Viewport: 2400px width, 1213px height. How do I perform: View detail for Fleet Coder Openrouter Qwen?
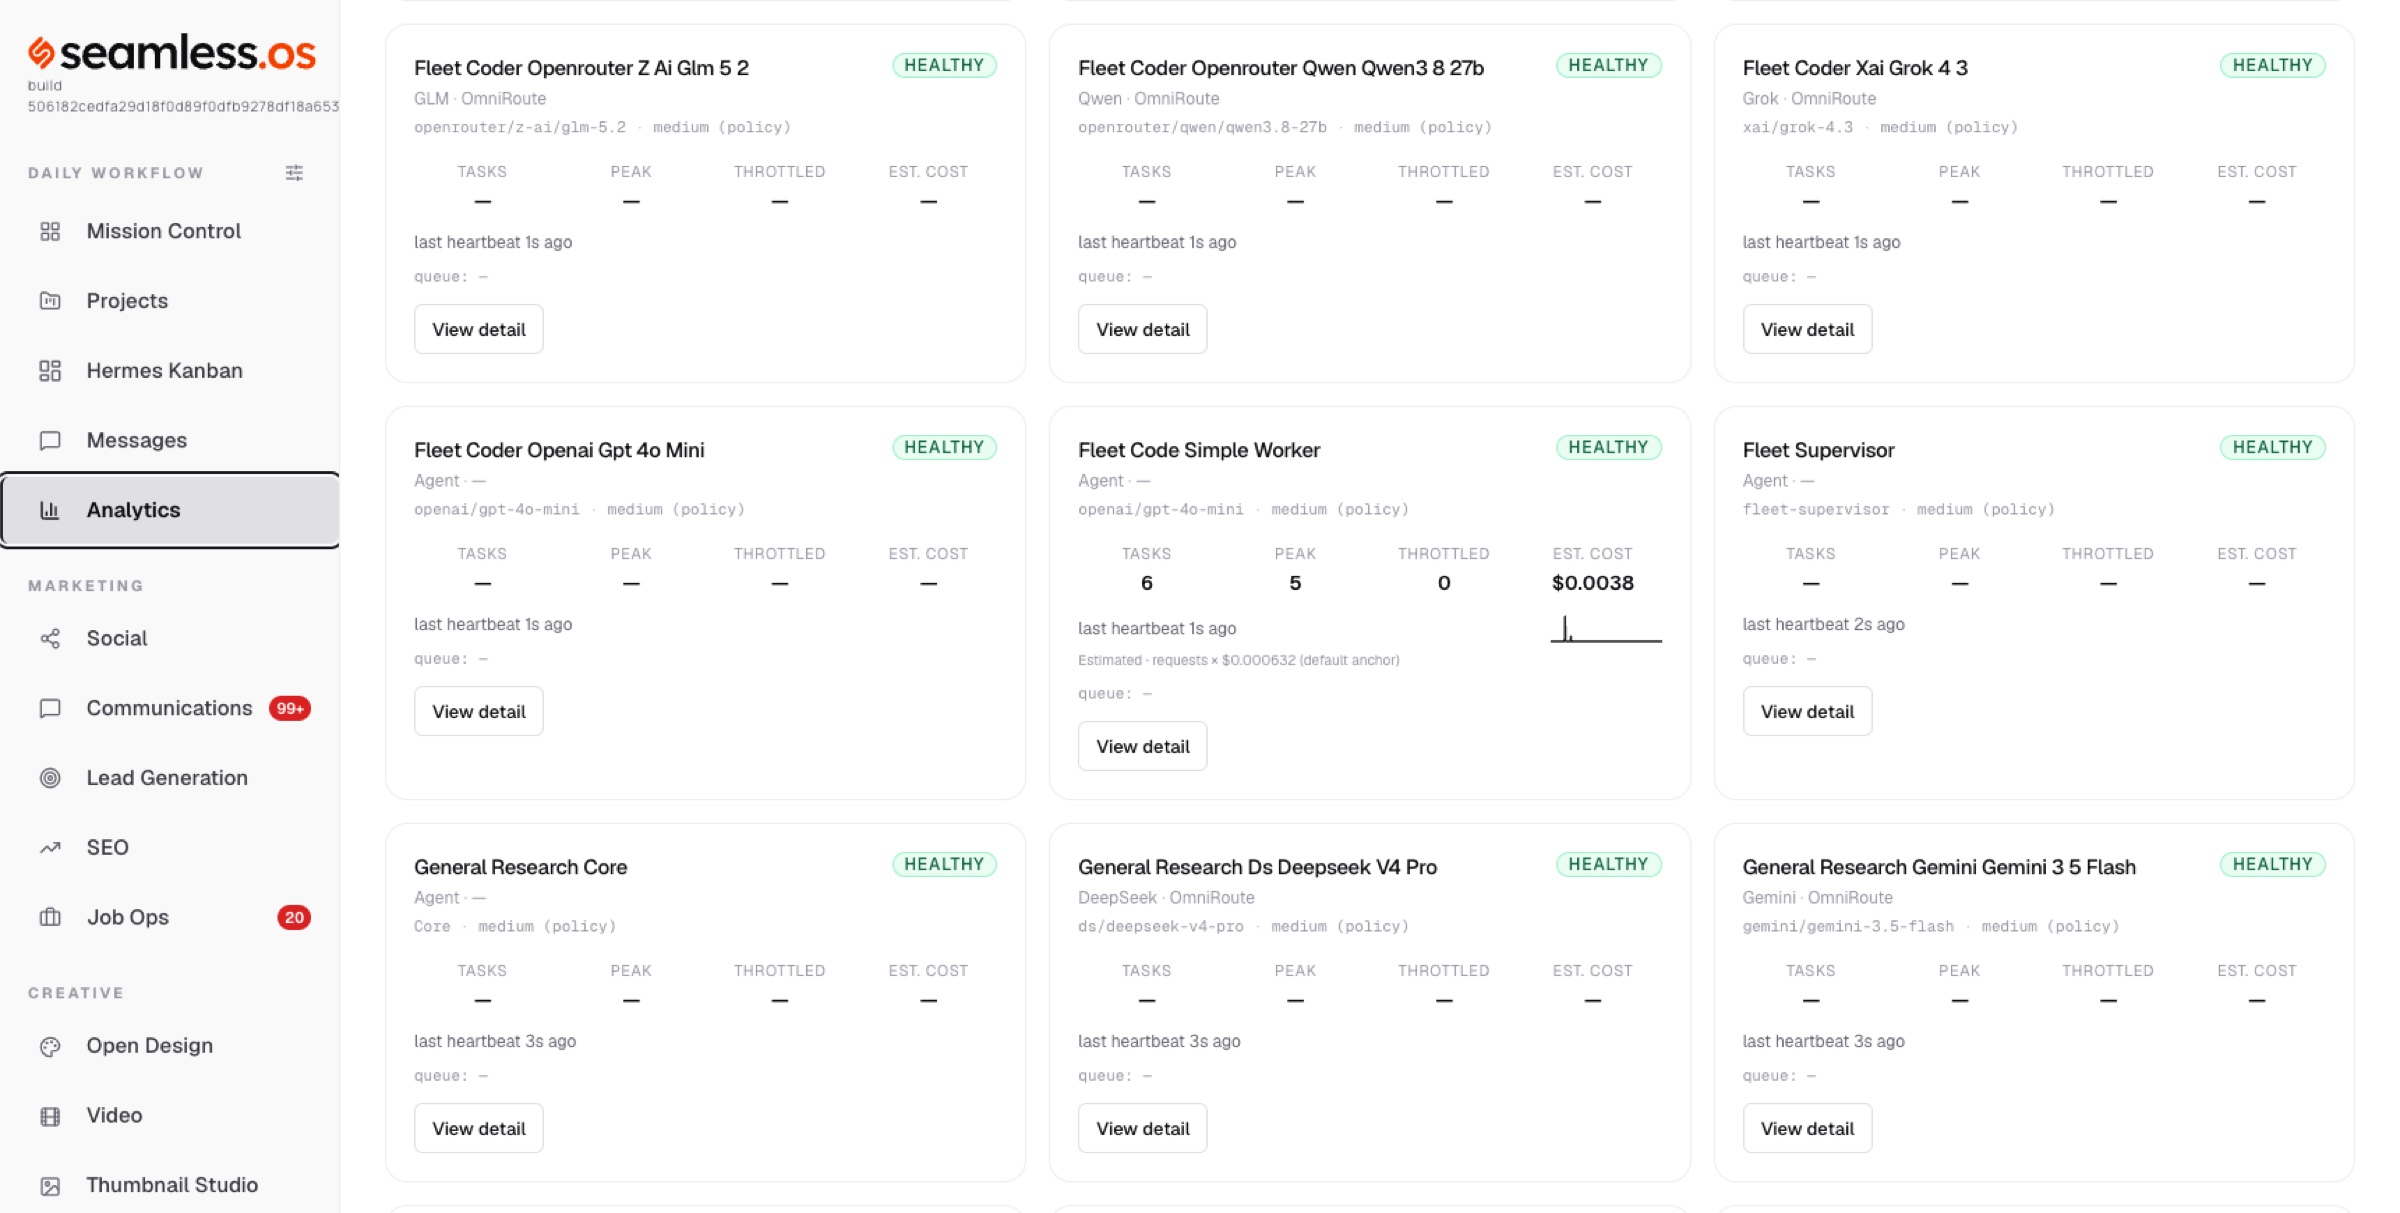[1143, 329]
